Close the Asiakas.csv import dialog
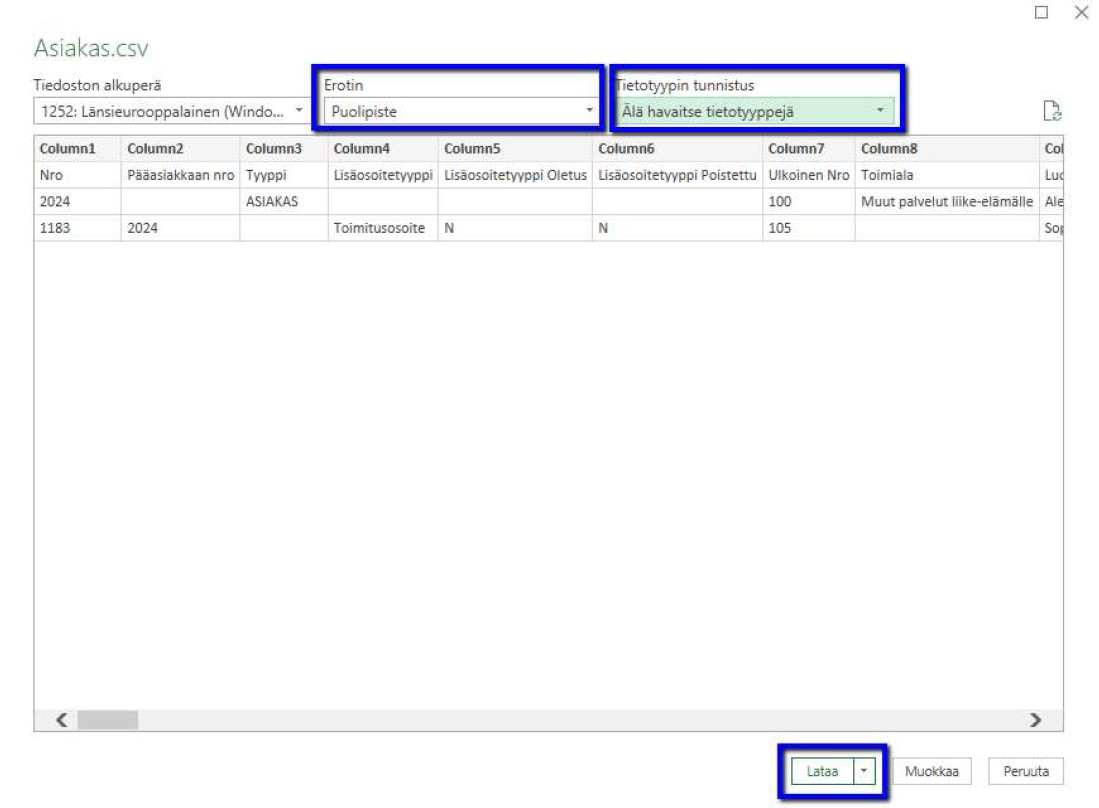Image resolution: width=1099 pixels, height=808 pixels. pos(1080,13)
